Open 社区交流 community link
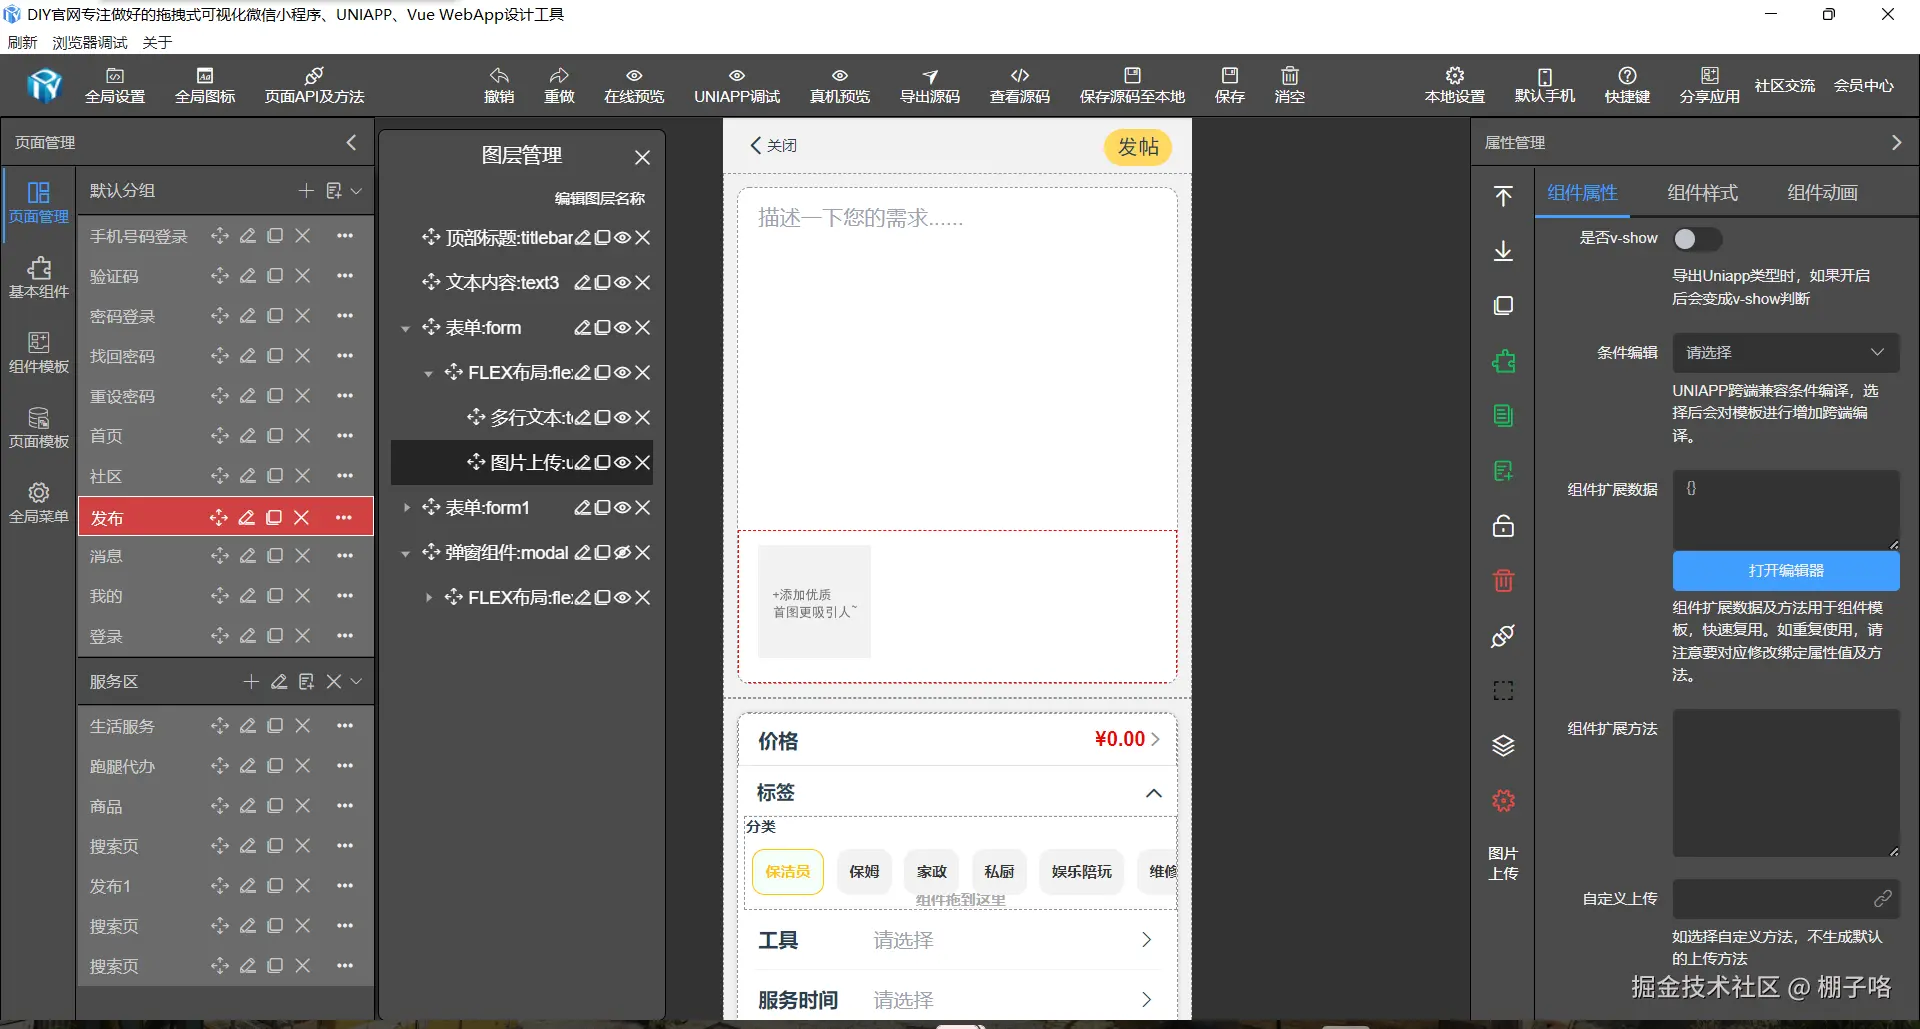 point(1784,86)
